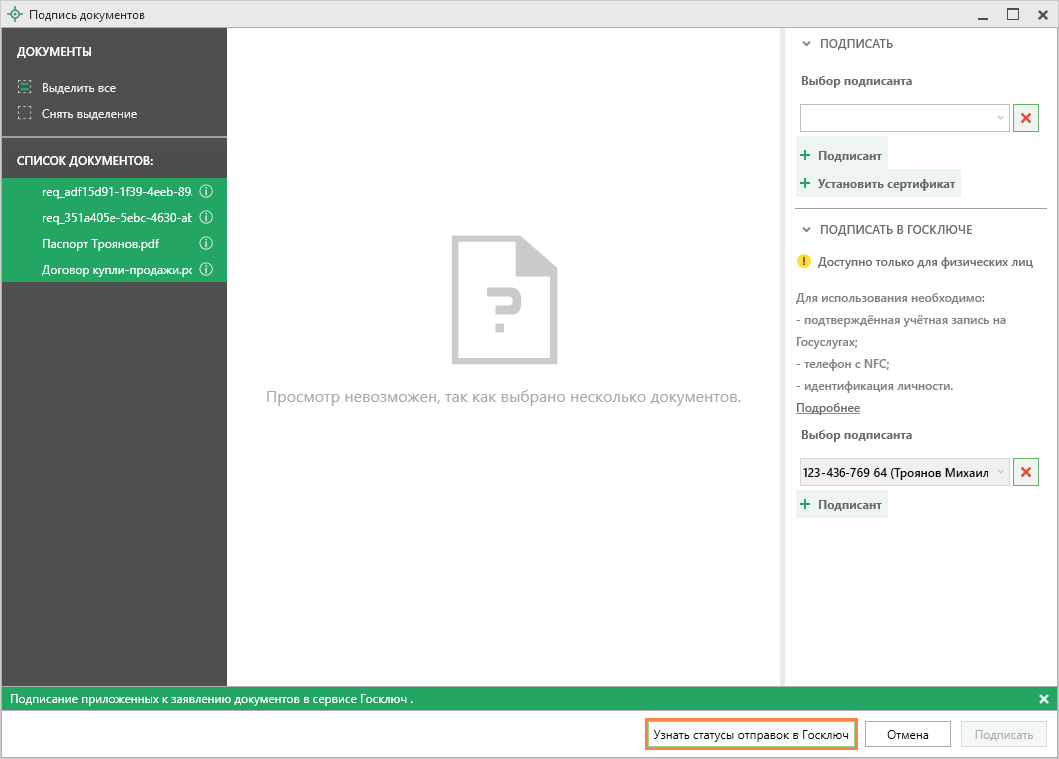Select document Паспорт Троянов.pdf in list
Screen dimensions: 1059x759
click(x=100, y=243)
